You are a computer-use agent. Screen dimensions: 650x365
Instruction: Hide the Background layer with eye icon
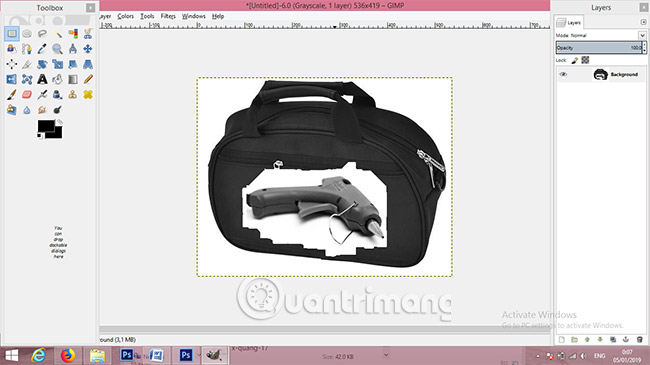coord(563,75)
